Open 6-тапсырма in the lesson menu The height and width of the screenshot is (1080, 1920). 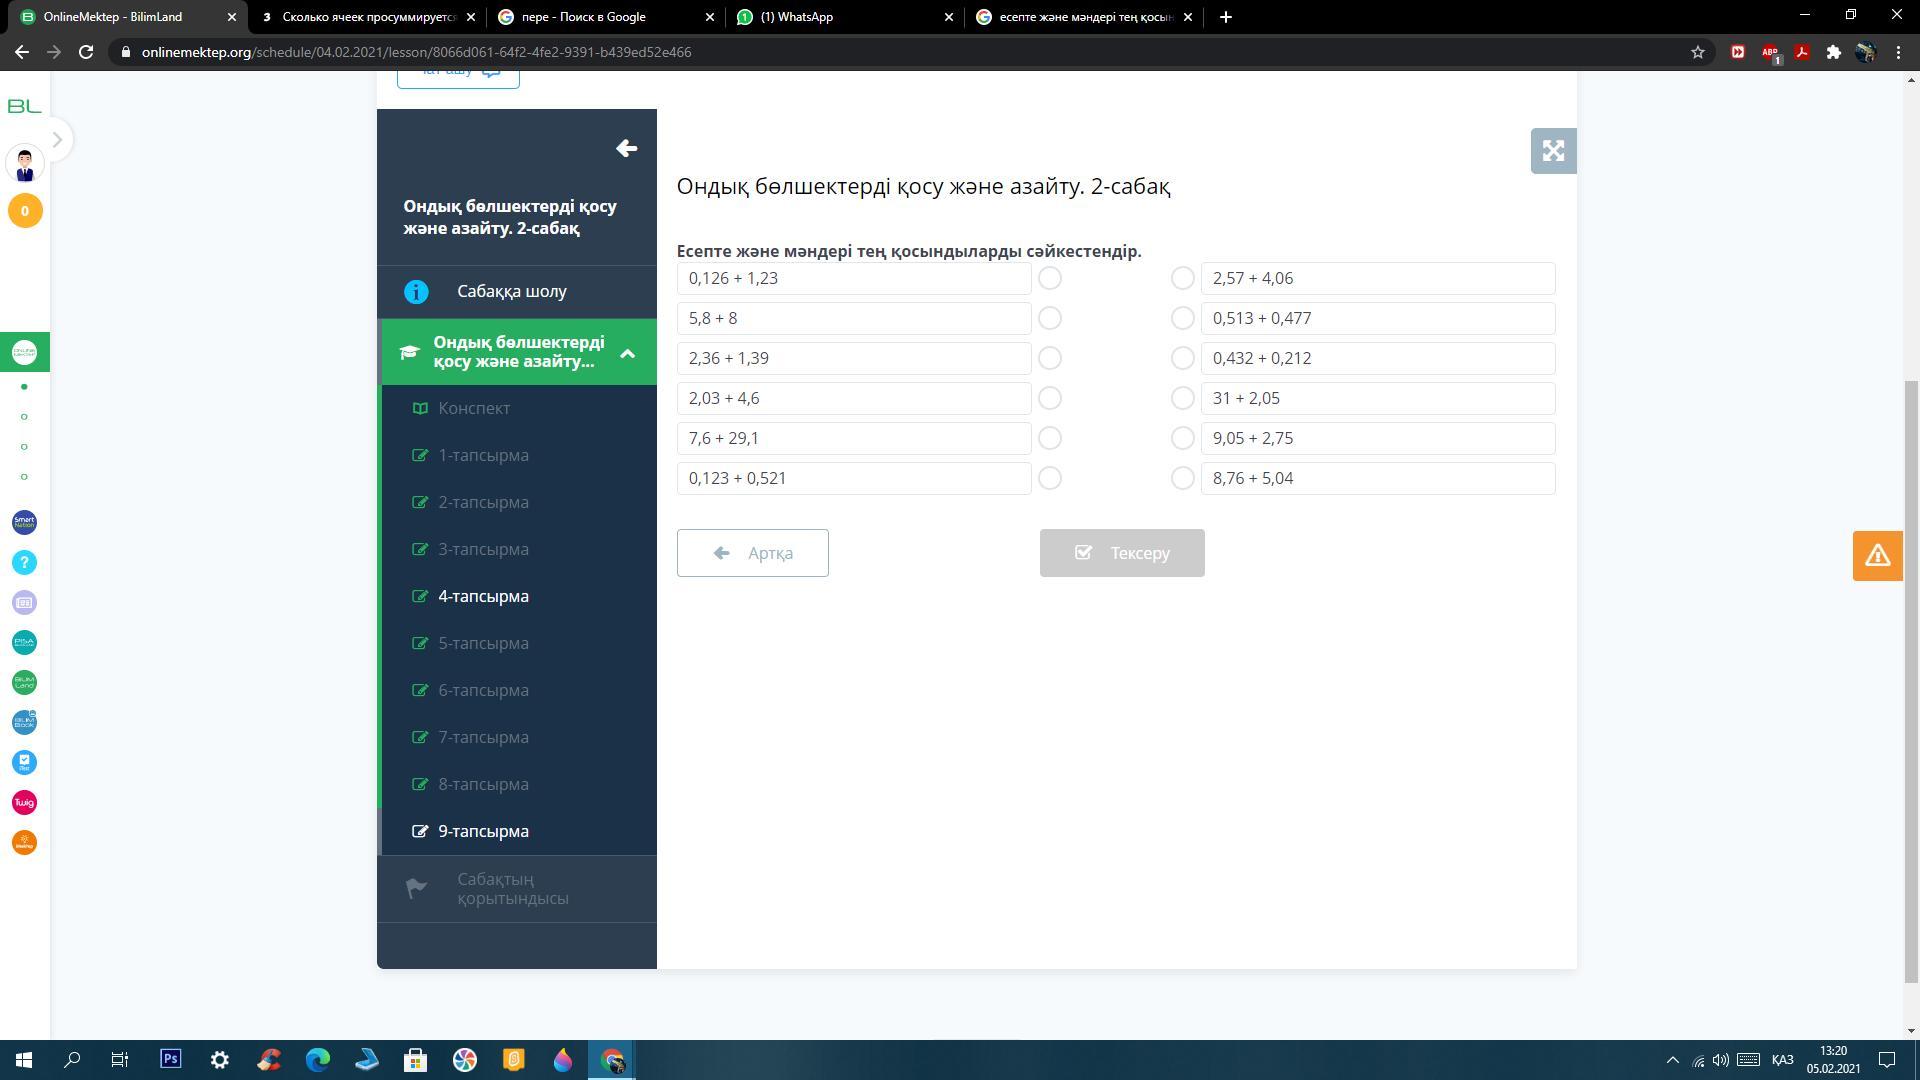click(x=483, y=690)
